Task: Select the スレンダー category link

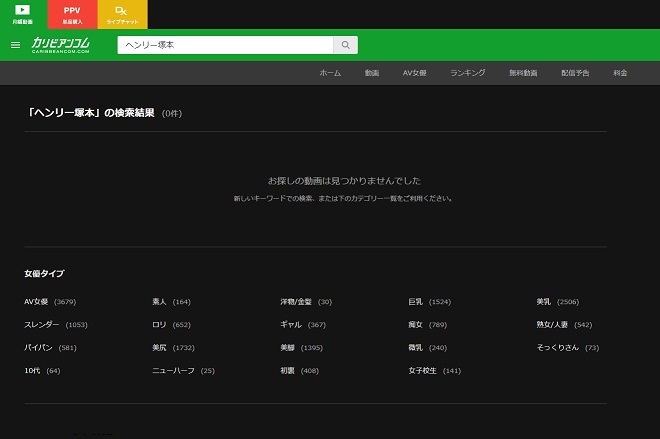Action: tap(43, 325)
